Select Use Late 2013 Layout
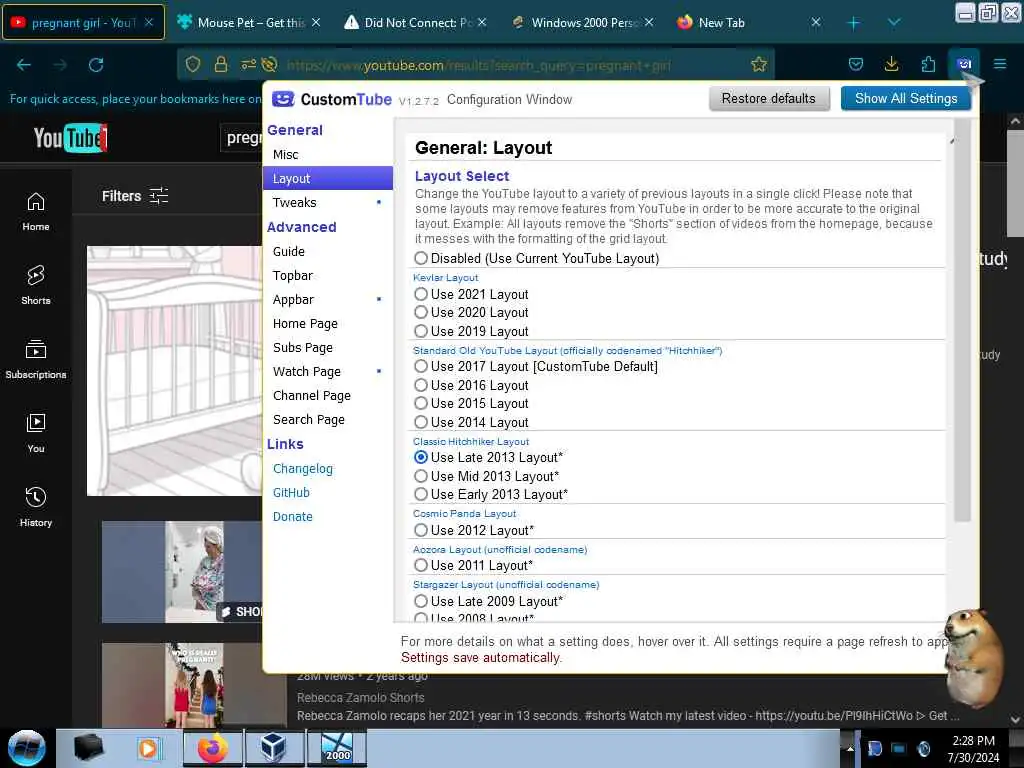 tap(421, 457)
